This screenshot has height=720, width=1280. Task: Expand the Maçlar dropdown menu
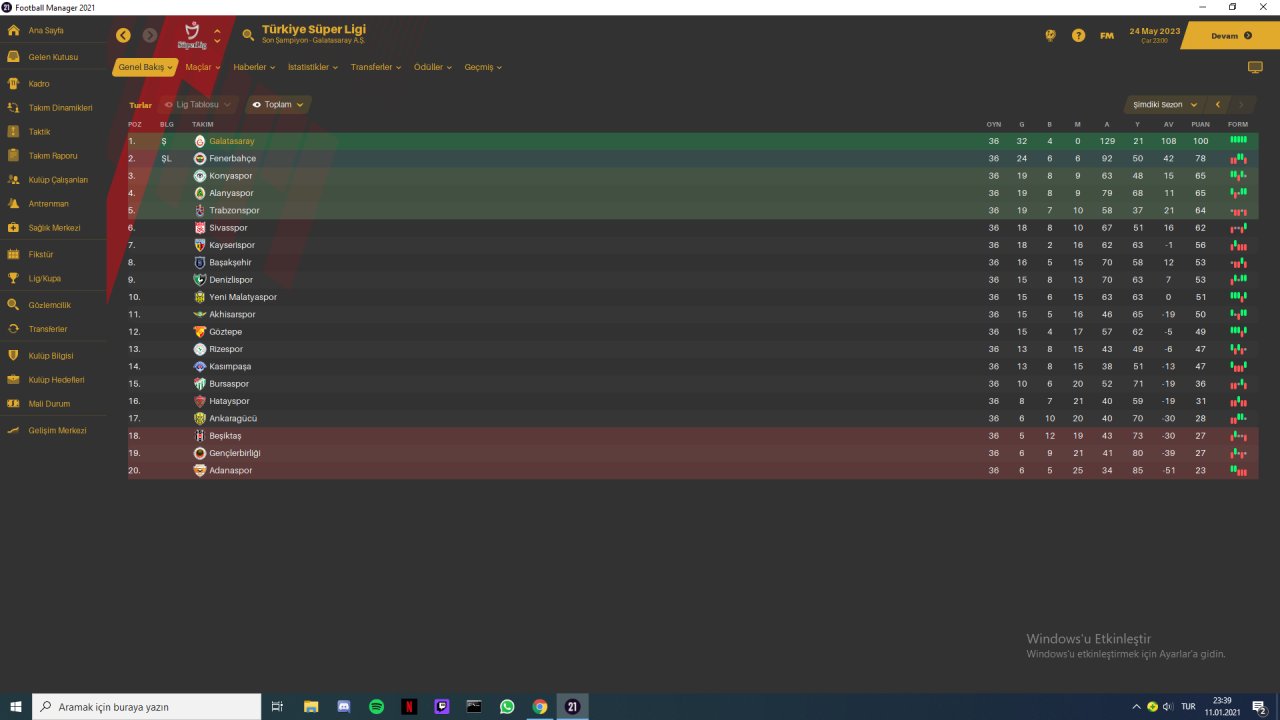[203, 67]
